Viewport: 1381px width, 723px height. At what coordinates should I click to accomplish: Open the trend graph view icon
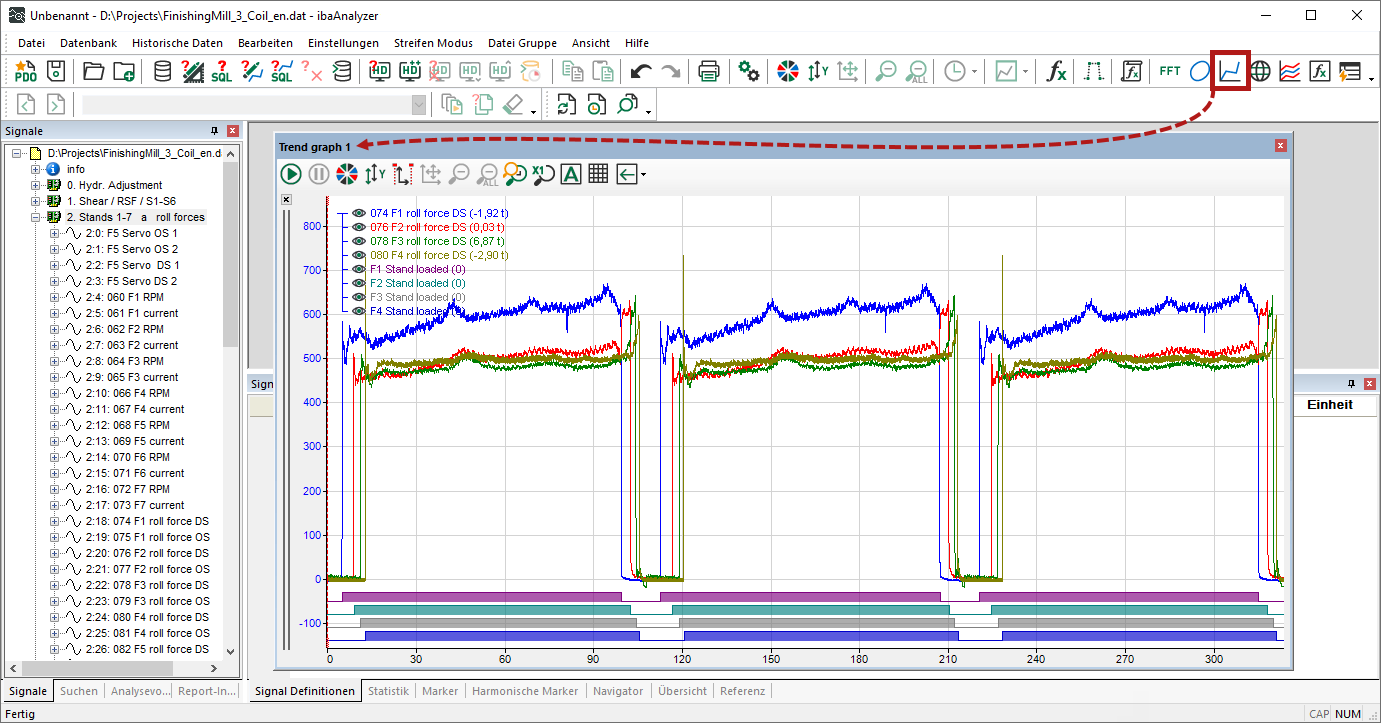[1230, 71]
